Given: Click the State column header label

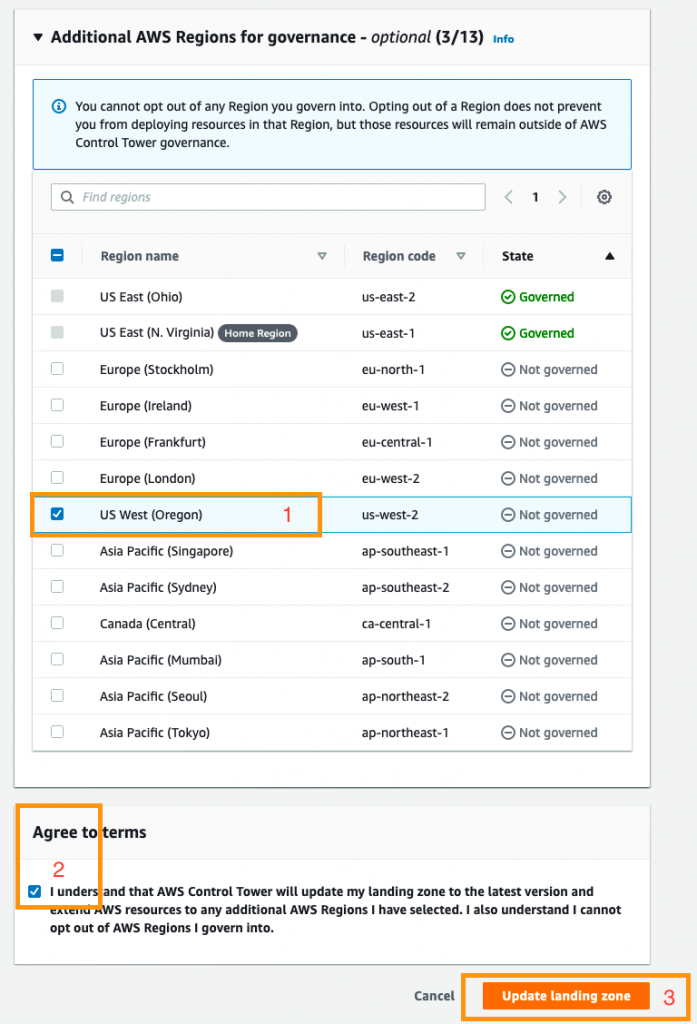Looking at the screenshot, I should click(x=517, y=256).
